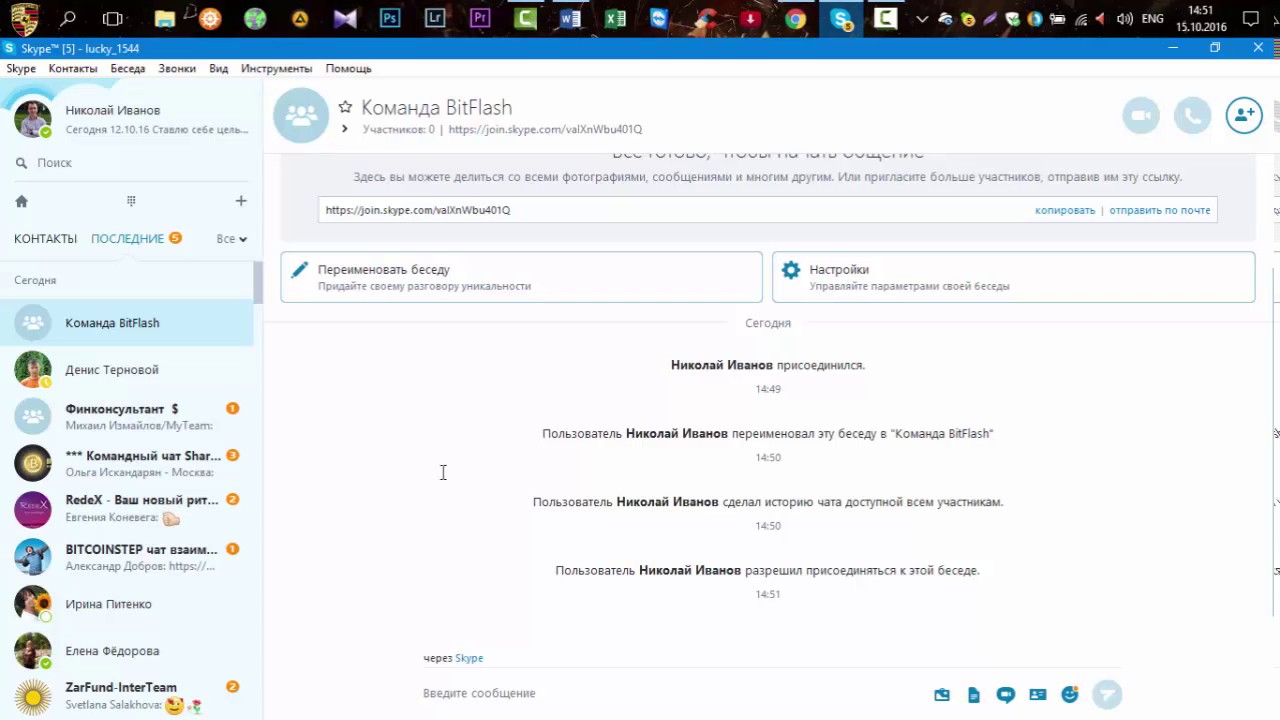Click the Команда BitFlash group avatar in header
This screenshot has width=1280, height=720.
click(301, 116)
